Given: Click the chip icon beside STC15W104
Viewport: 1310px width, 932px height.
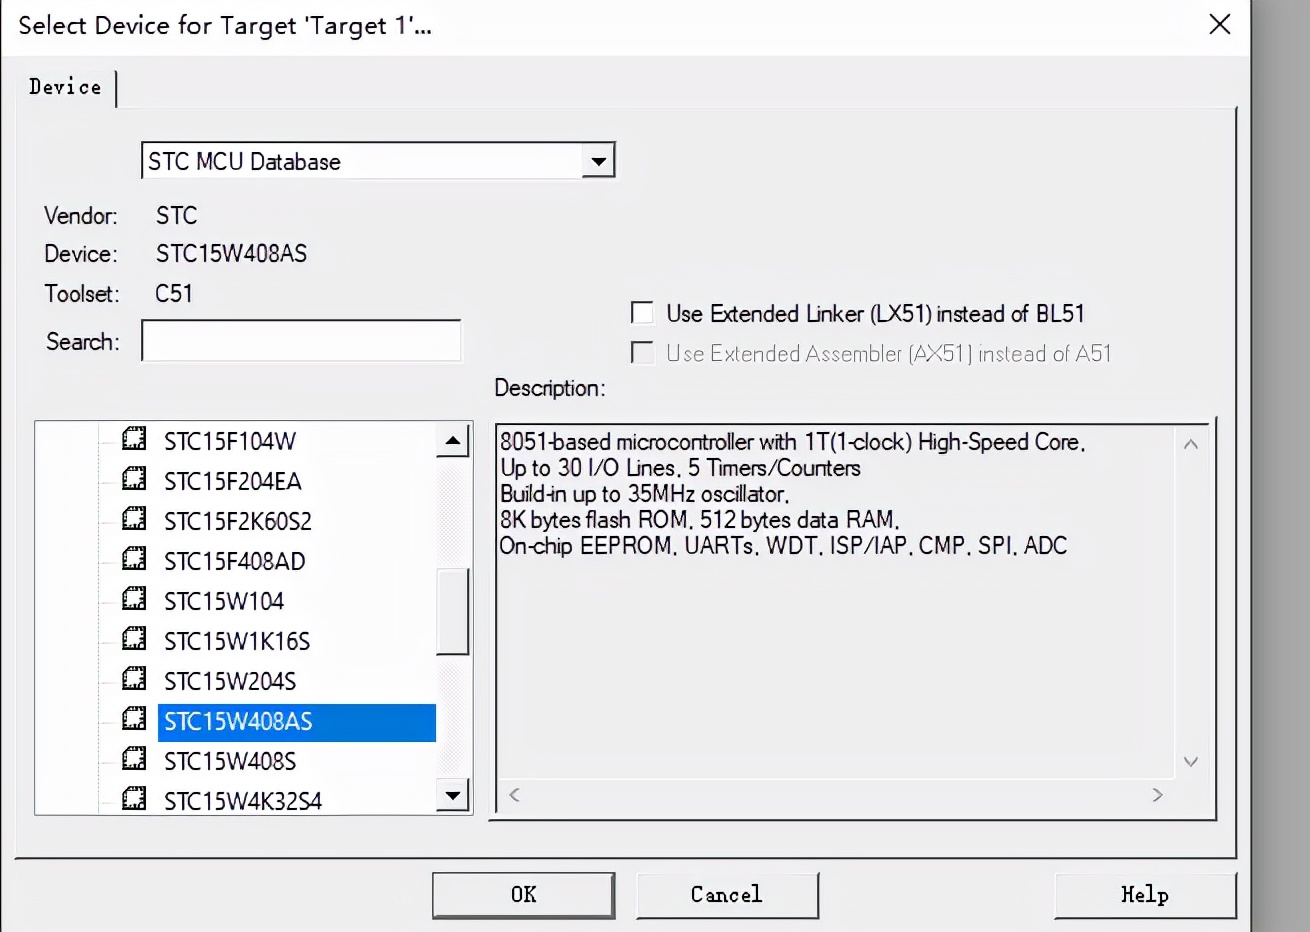Looking at the screenshot, I should pyautogui.click(x=134, y=599).
